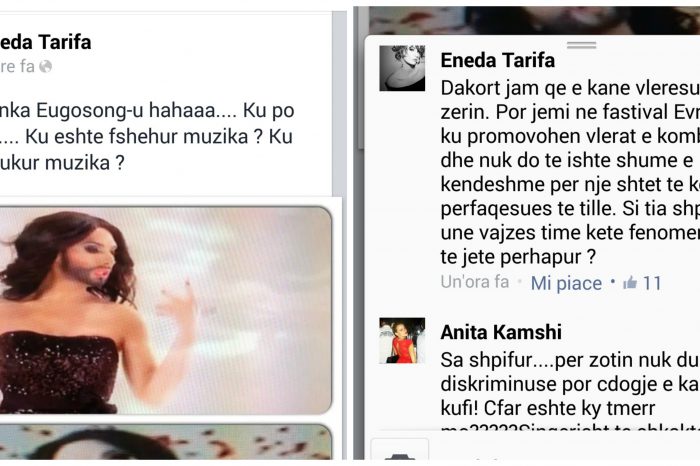Click the post timestamp ending 'fa'

(x=17, y=67)
